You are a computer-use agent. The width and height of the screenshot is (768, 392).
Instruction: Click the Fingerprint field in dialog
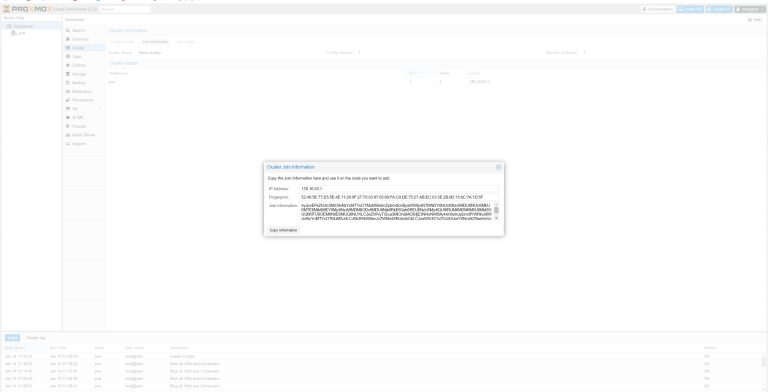(x=399, y=197)
